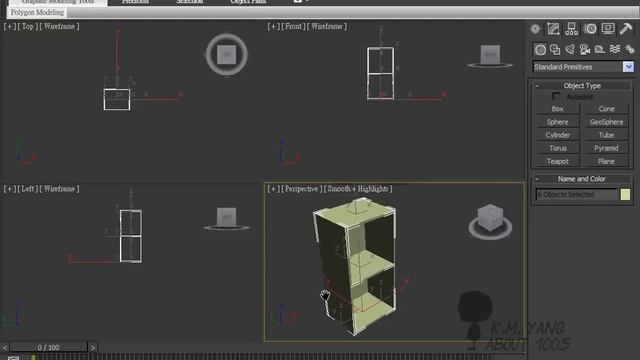
Task: Create a GeoSphere primitive
Action: tap(606, 122)
